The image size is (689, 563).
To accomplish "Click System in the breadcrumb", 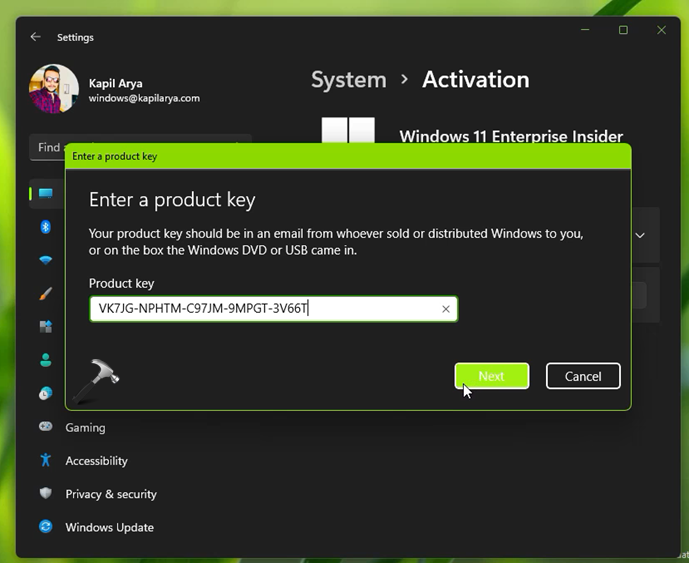I will pos(348,80).
